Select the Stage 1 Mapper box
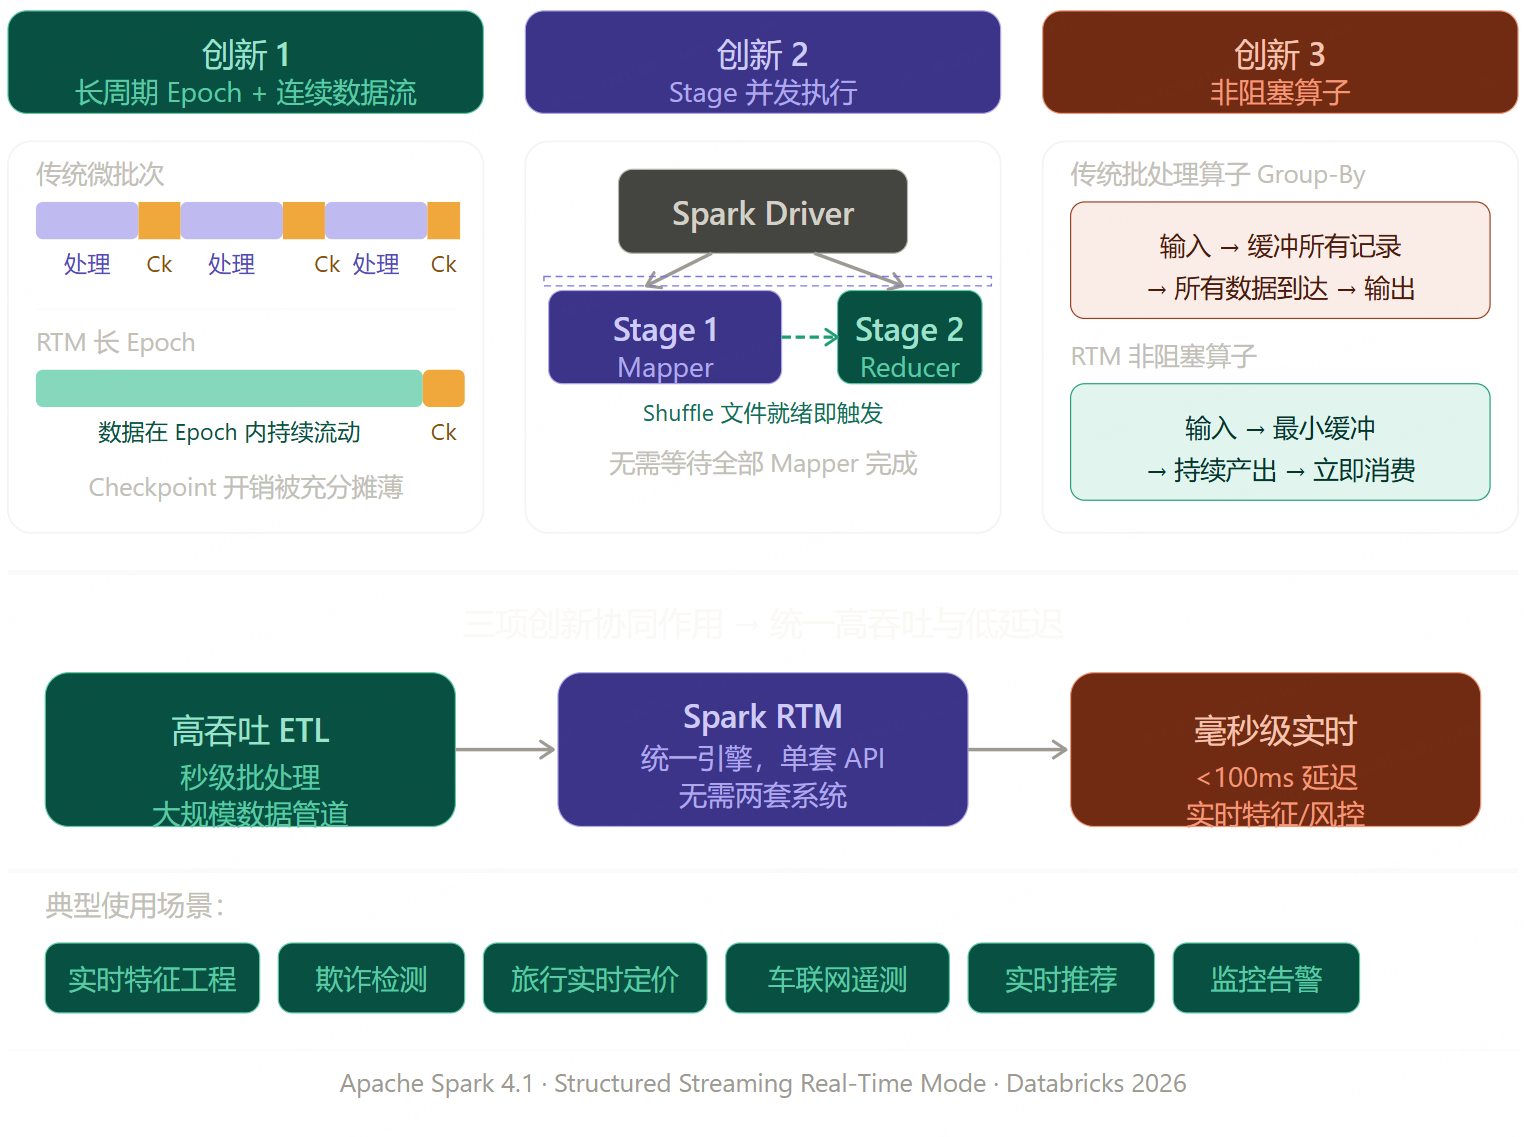Viewport: 1524px width, 1137px height. click(x=665, y=337)
